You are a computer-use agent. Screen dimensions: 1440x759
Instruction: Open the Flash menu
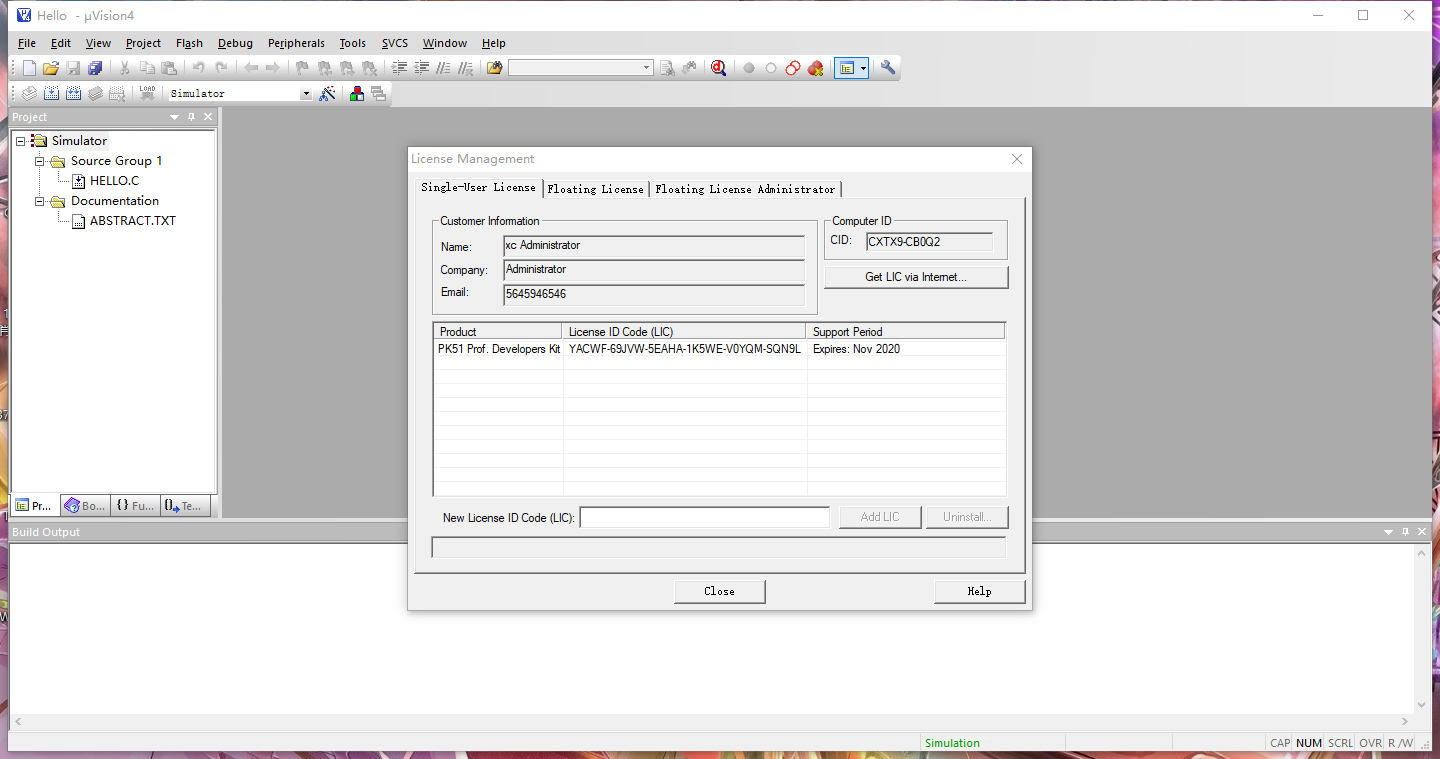pos(189,43)
